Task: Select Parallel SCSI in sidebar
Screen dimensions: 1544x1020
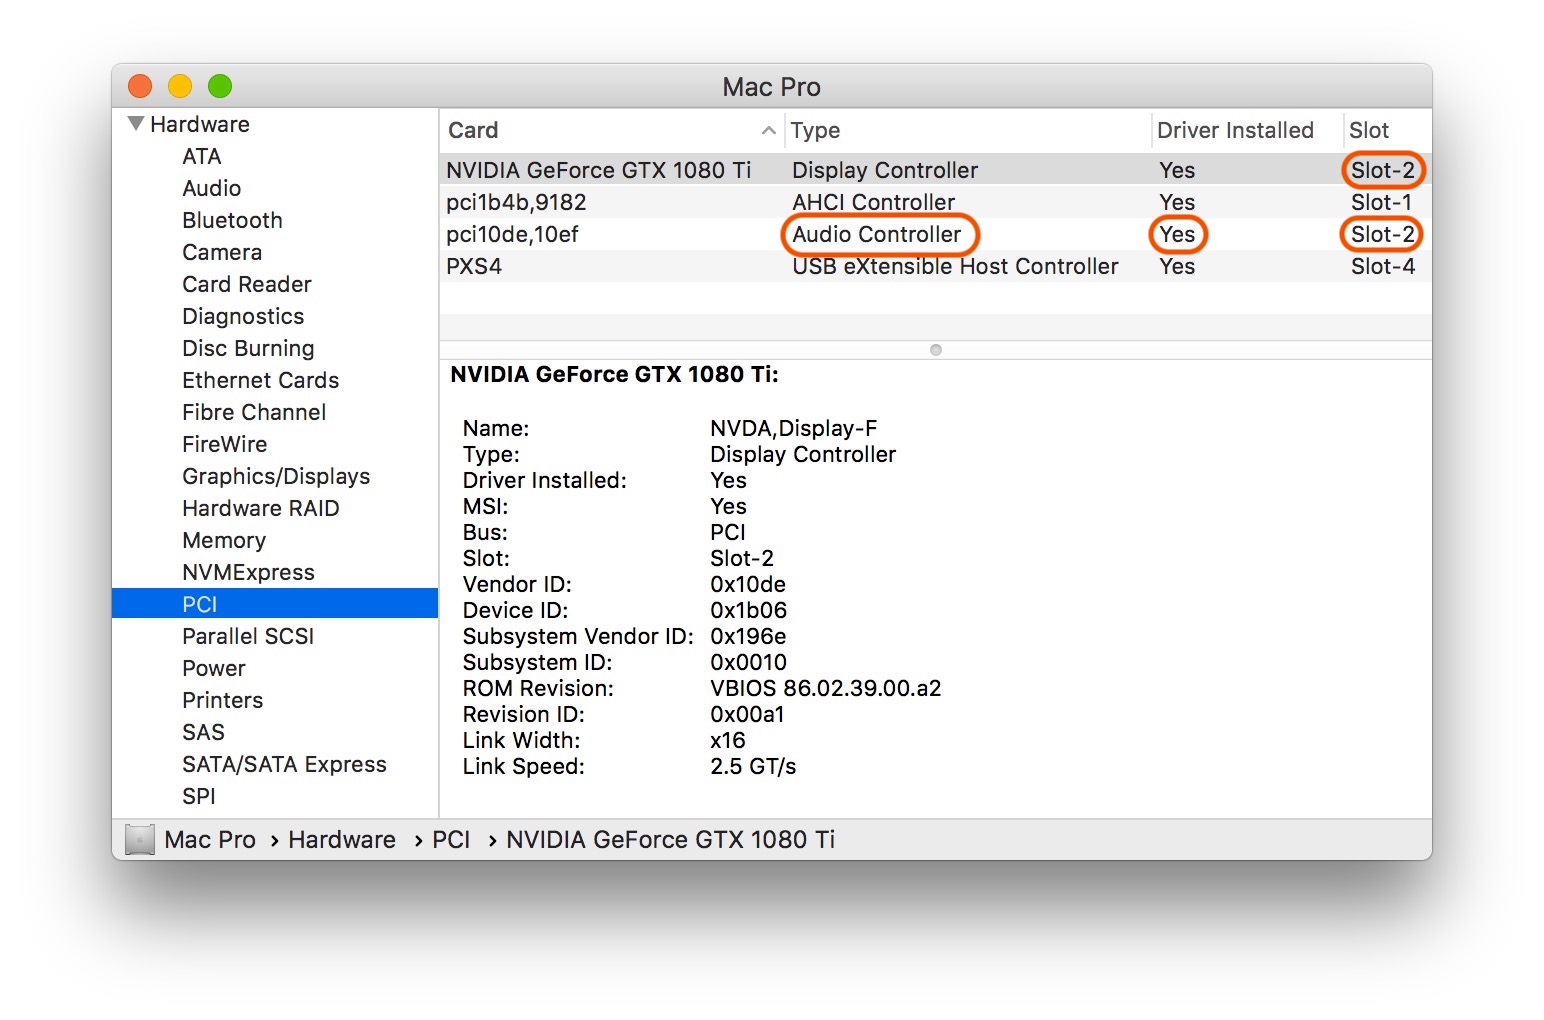Action: click(x=248, y=636)
